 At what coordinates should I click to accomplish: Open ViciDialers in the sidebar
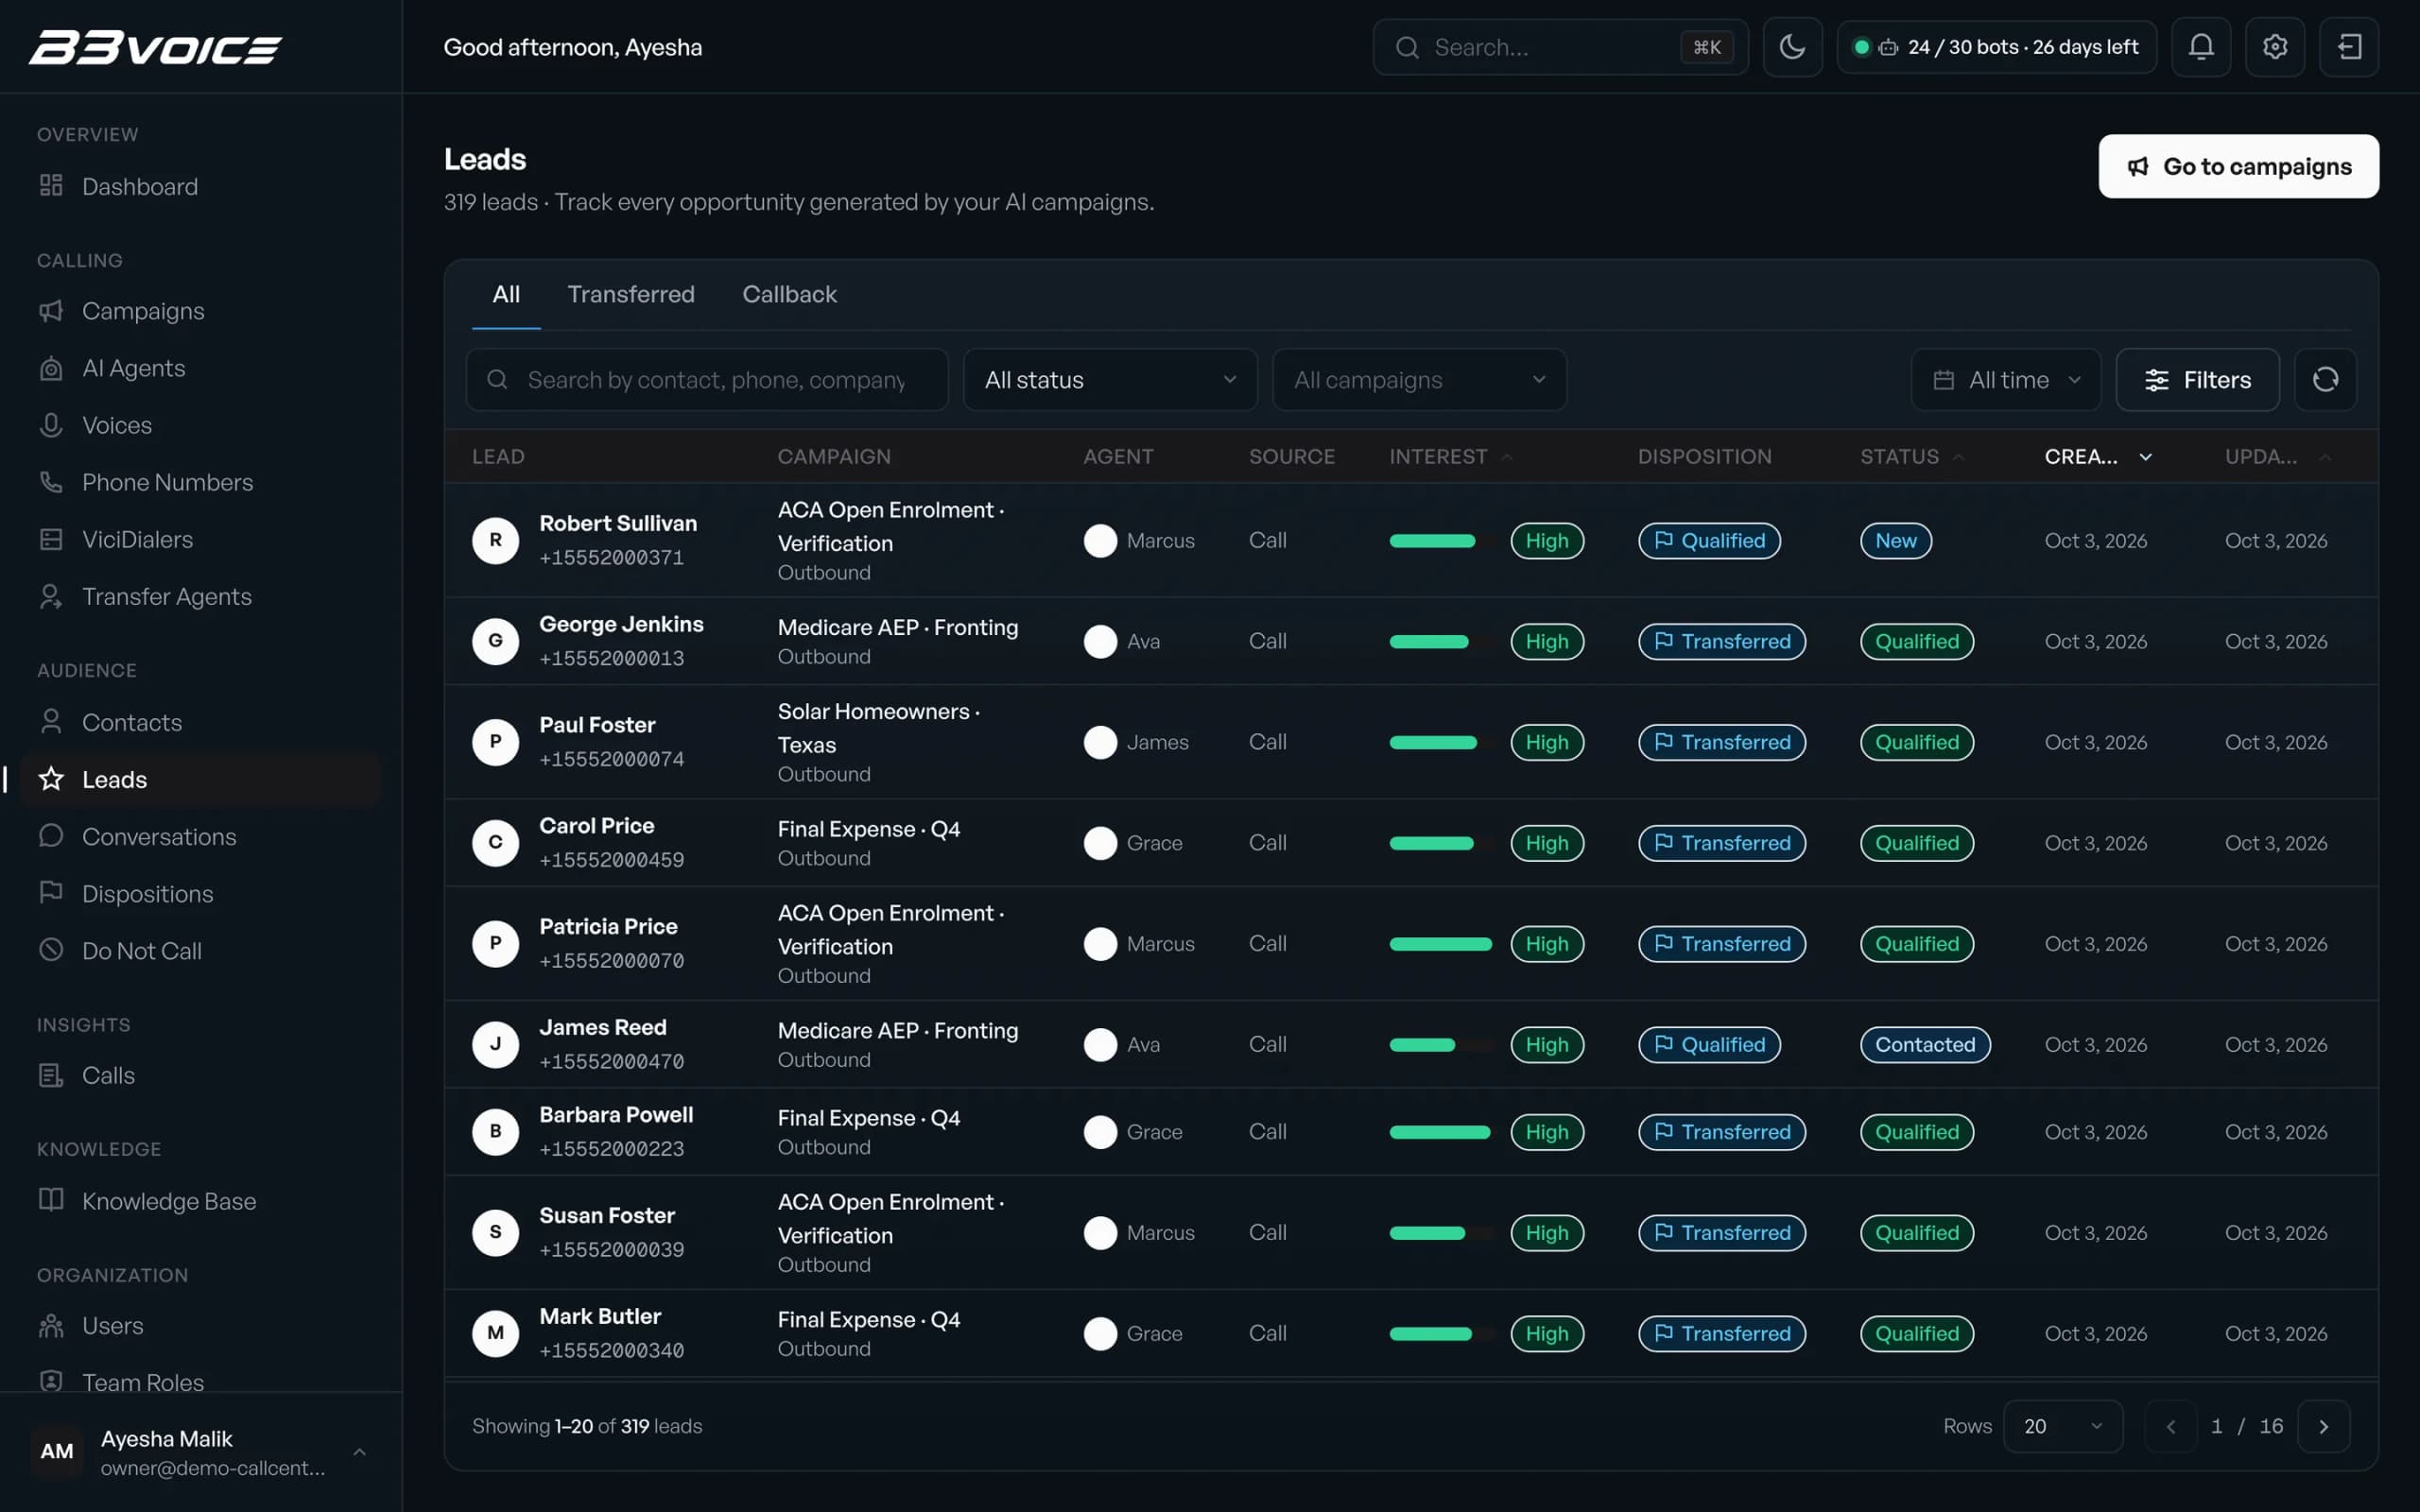coord(200,539)
